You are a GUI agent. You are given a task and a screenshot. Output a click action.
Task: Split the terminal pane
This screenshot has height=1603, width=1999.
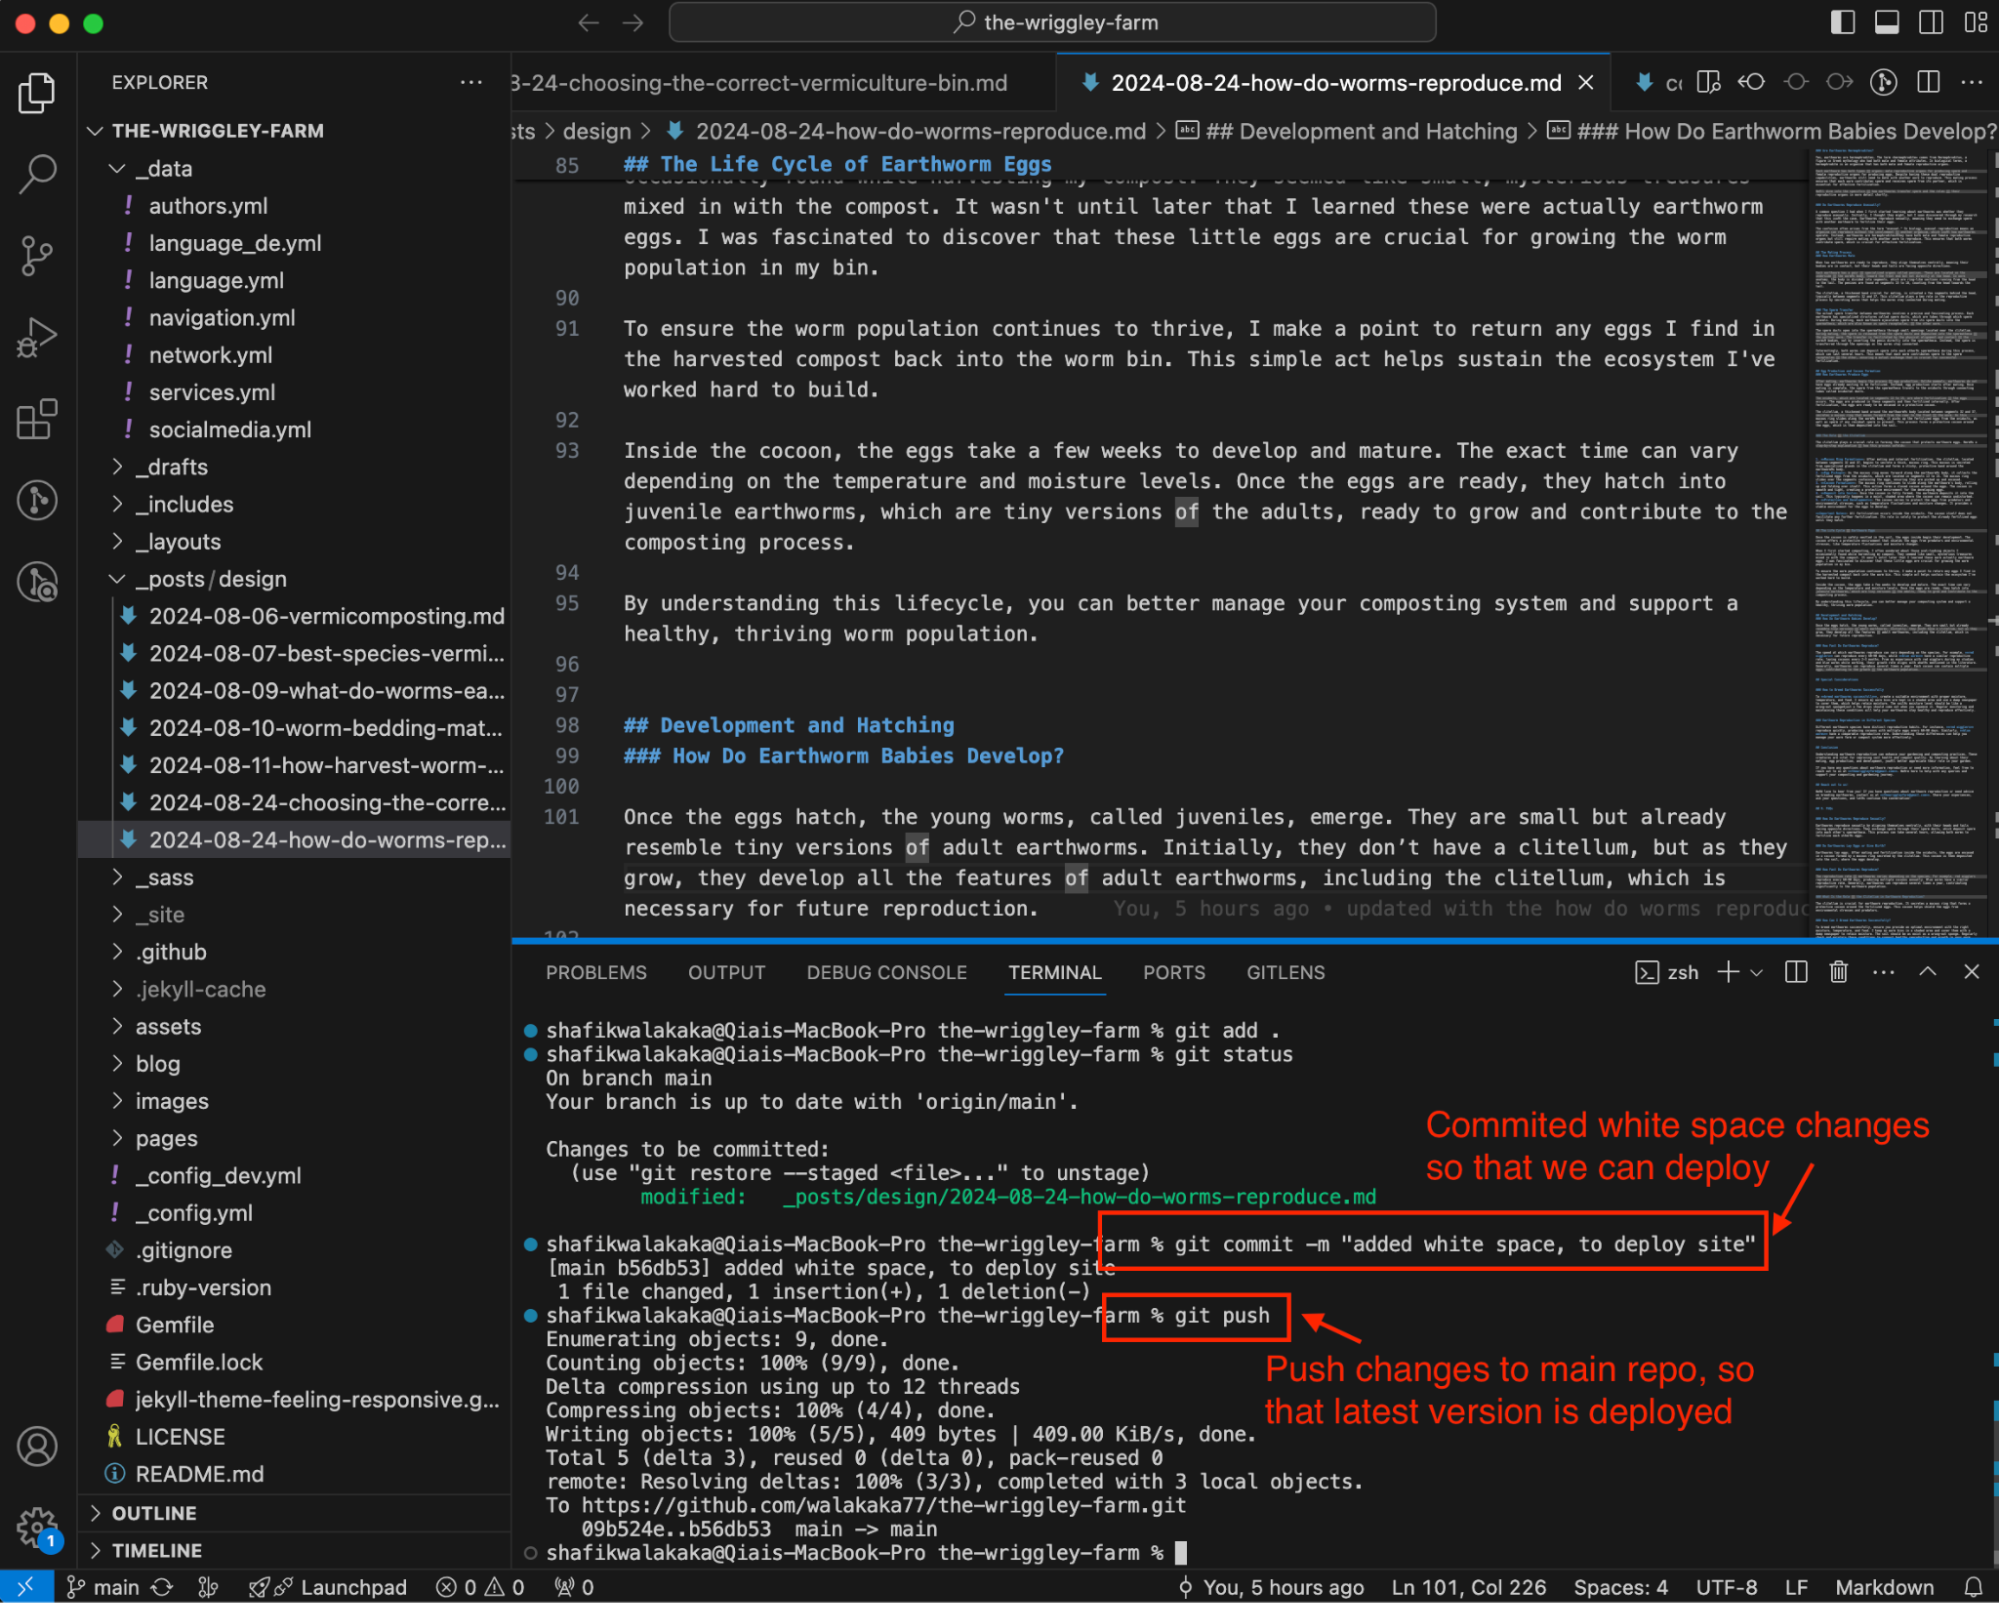pos(1795,972)
